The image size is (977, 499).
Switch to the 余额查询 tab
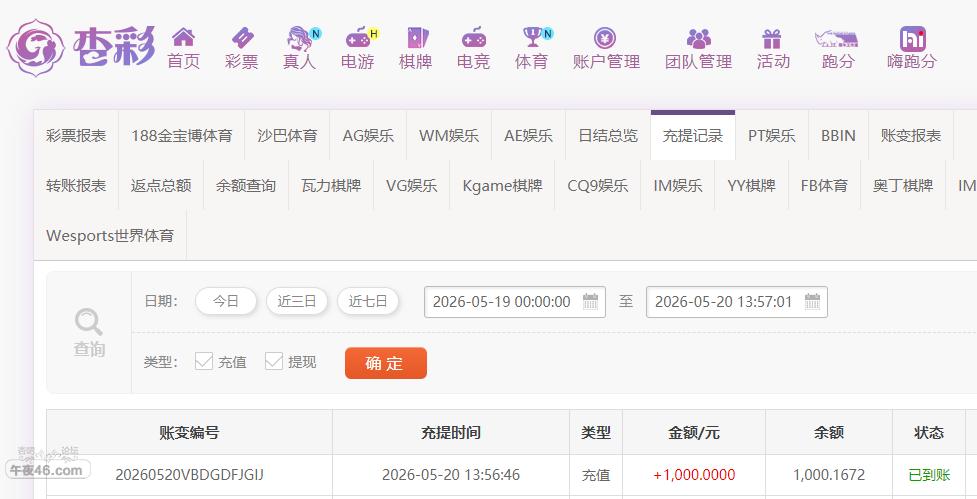coord(245,185)
